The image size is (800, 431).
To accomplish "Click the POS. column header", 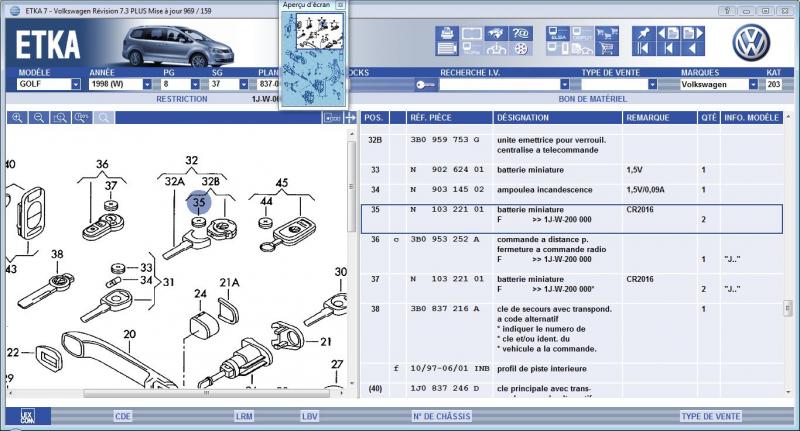I will 374,118.
